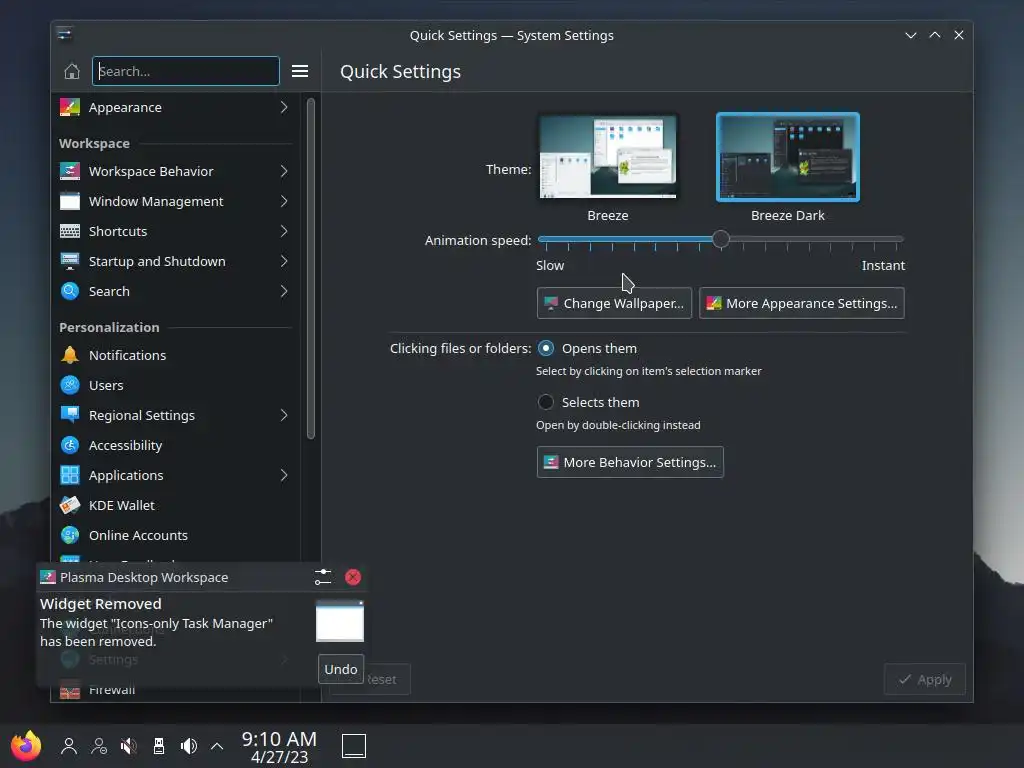The height and width of the screenshot is (768, 1024).
Task: Click the Online Accounts globe icon
Action: click(x=70, y=536)
